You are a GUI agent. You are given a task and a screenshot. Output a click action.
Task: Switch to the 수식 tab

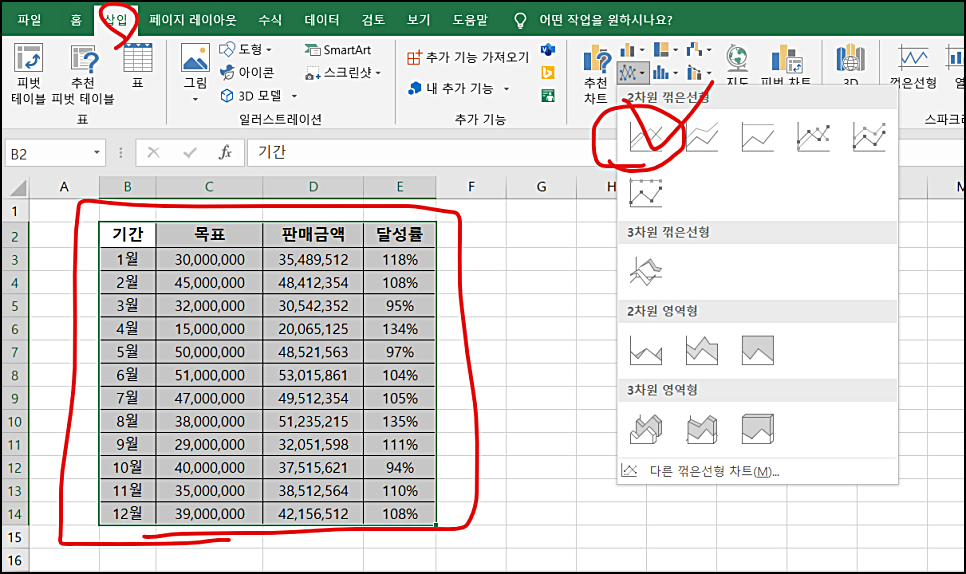(270, 20)
